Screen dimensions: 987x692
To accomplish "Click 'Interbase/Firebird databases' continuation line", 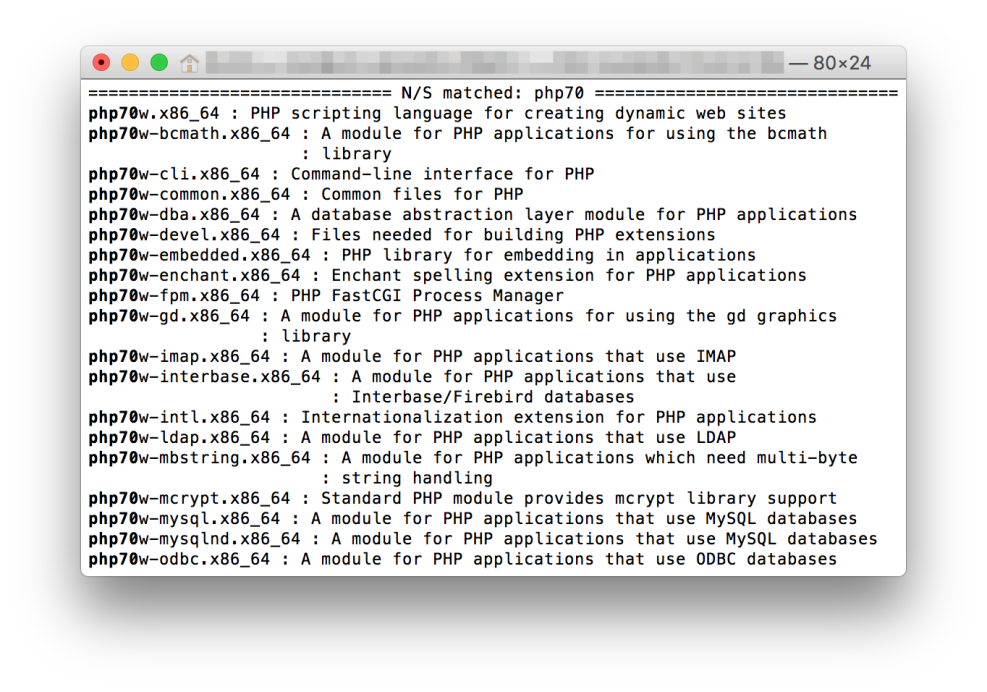I will pos(492,397).
